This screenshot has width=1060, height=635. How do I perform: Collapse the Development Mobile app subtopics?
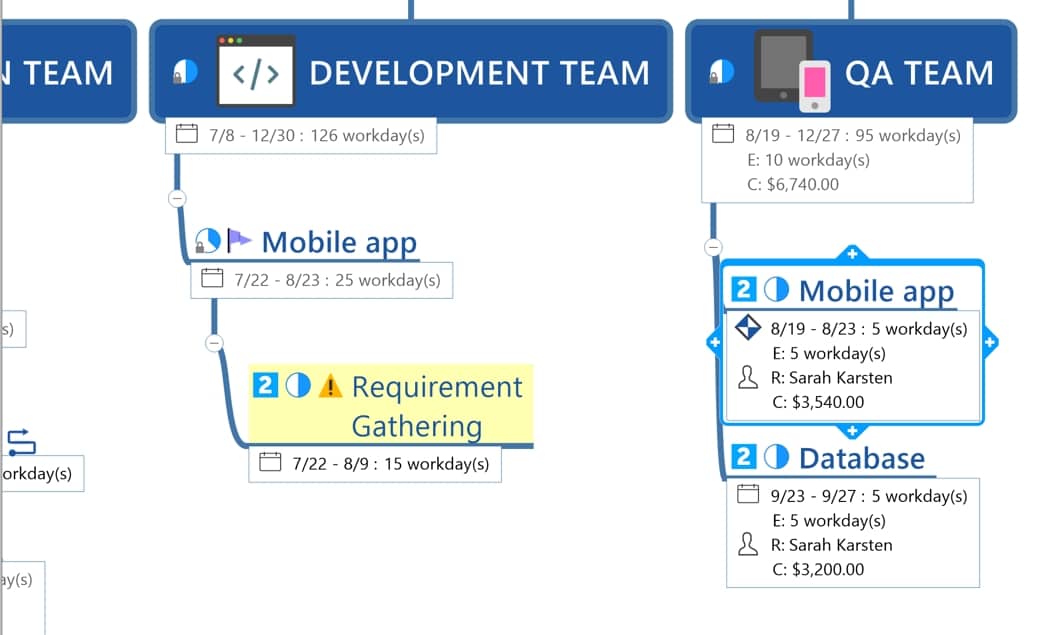pyautogui.click(x=213, y=343)
